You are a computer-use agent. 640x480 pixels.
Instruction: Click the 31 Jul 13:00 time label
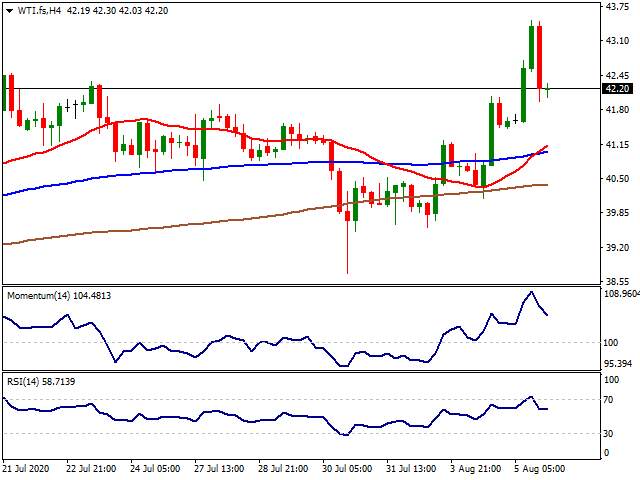[411, 468]
